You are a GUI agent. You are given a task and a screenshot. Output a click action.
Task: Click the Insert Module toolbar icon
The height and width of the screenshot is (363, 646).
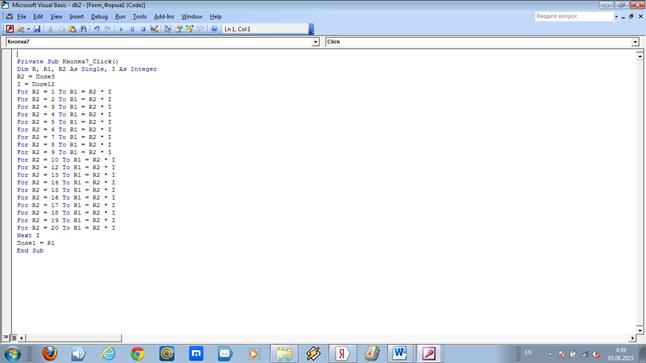pos(20,29)
